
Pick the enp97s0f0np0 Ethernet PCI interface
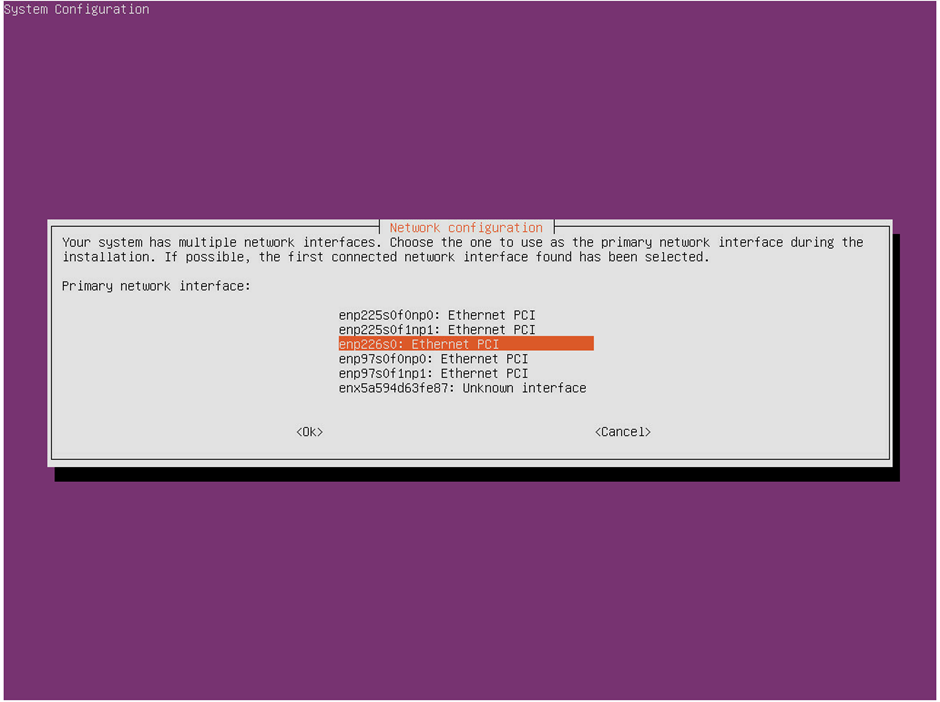coord(433,359)
